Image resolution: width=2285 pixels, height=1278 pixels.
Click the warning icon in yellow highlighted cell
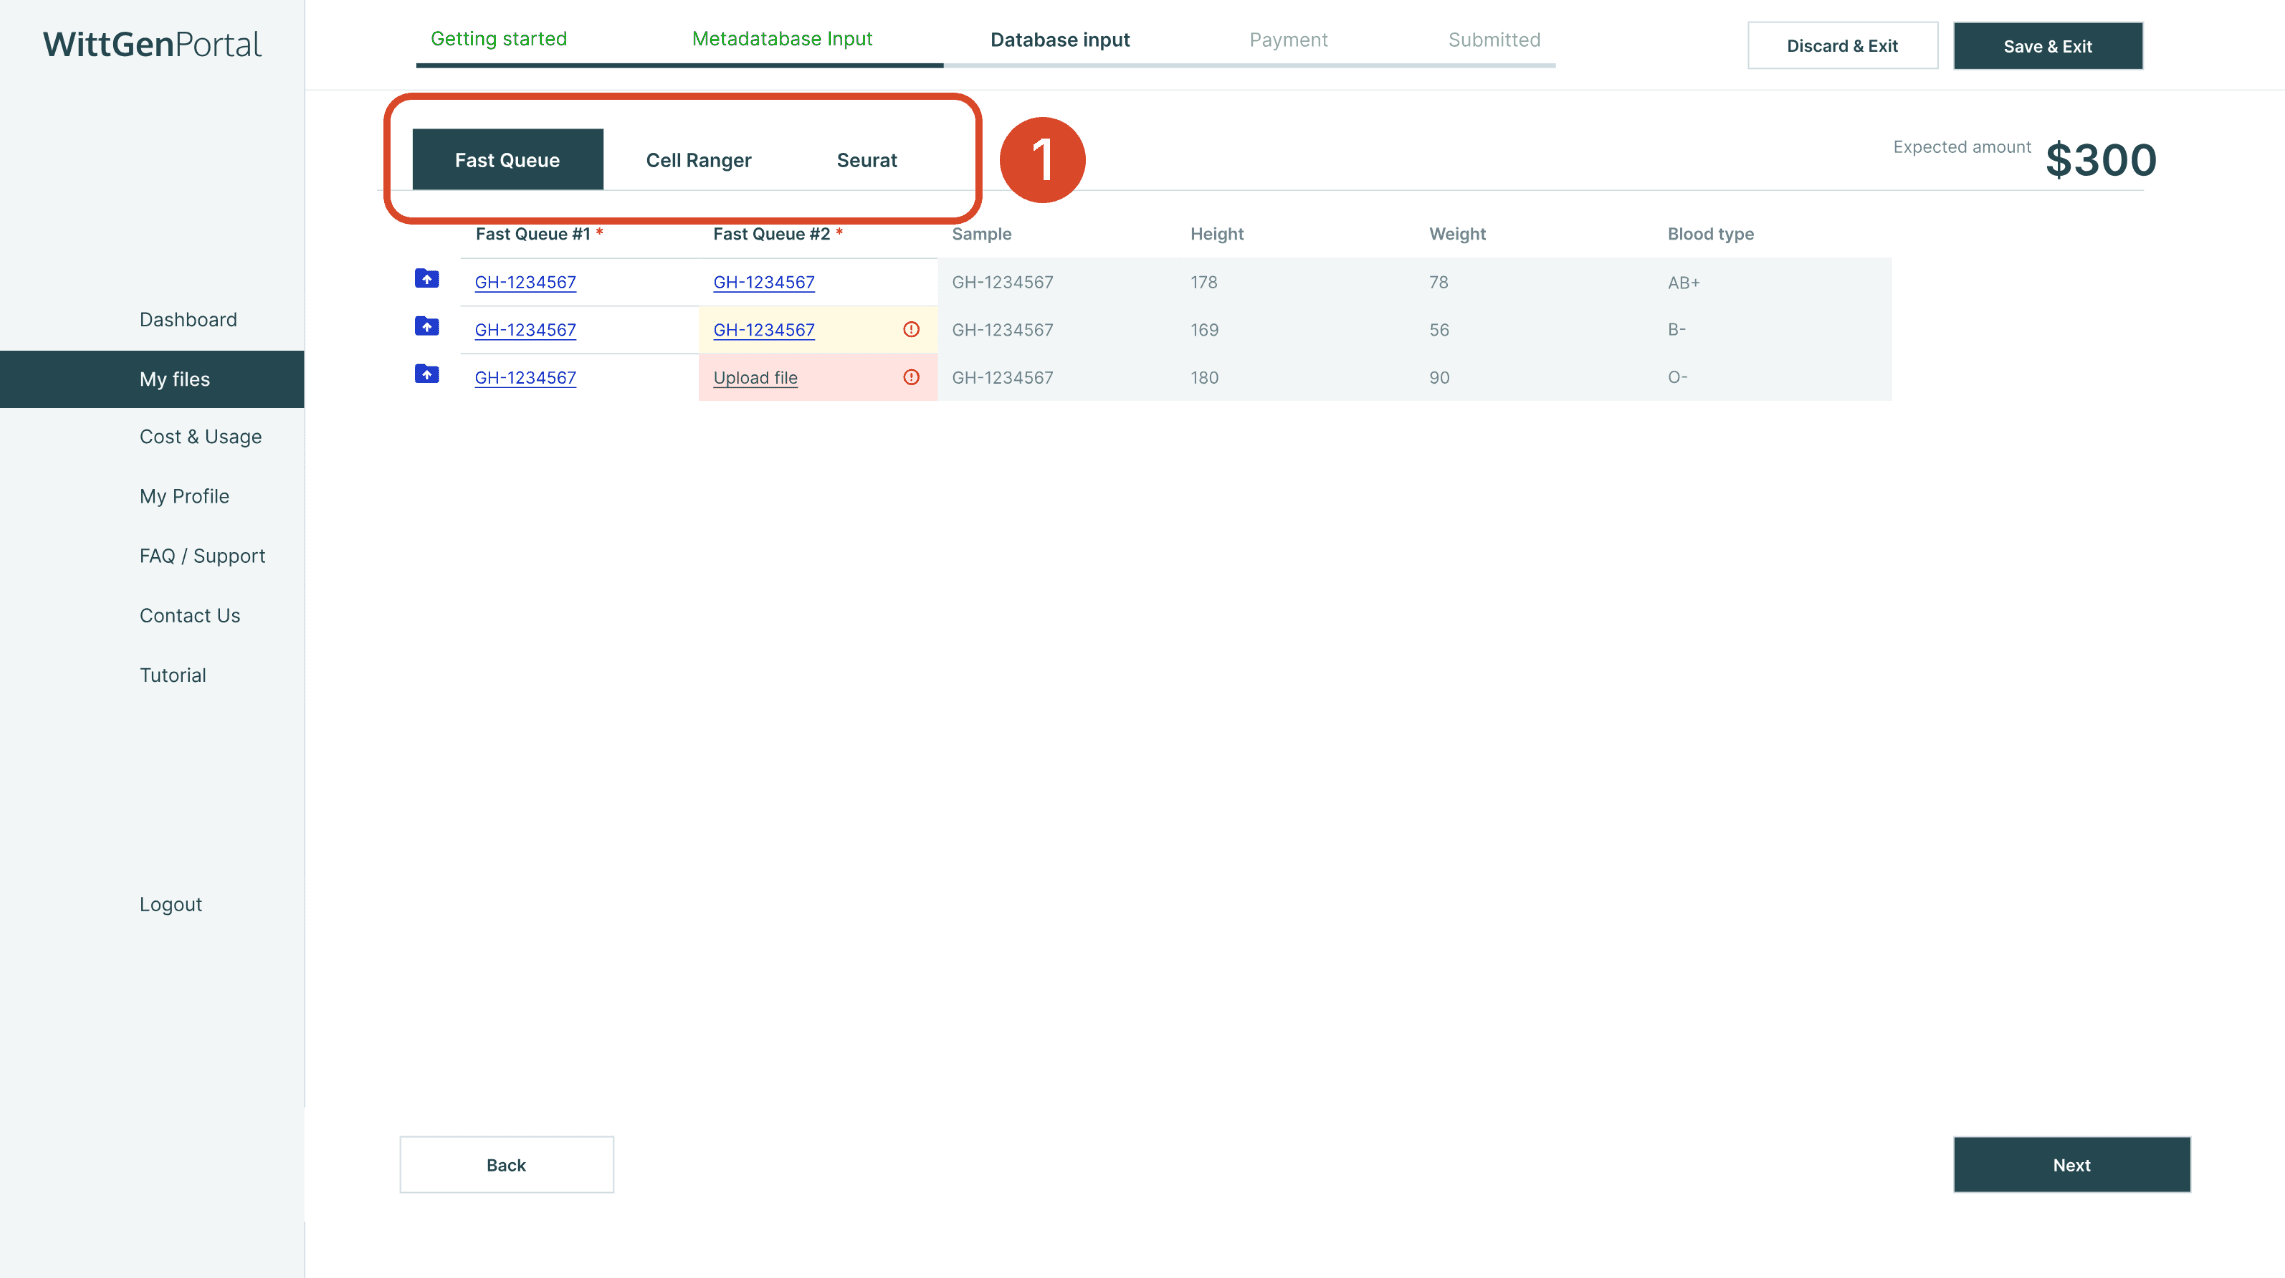(x=911, y=329)
